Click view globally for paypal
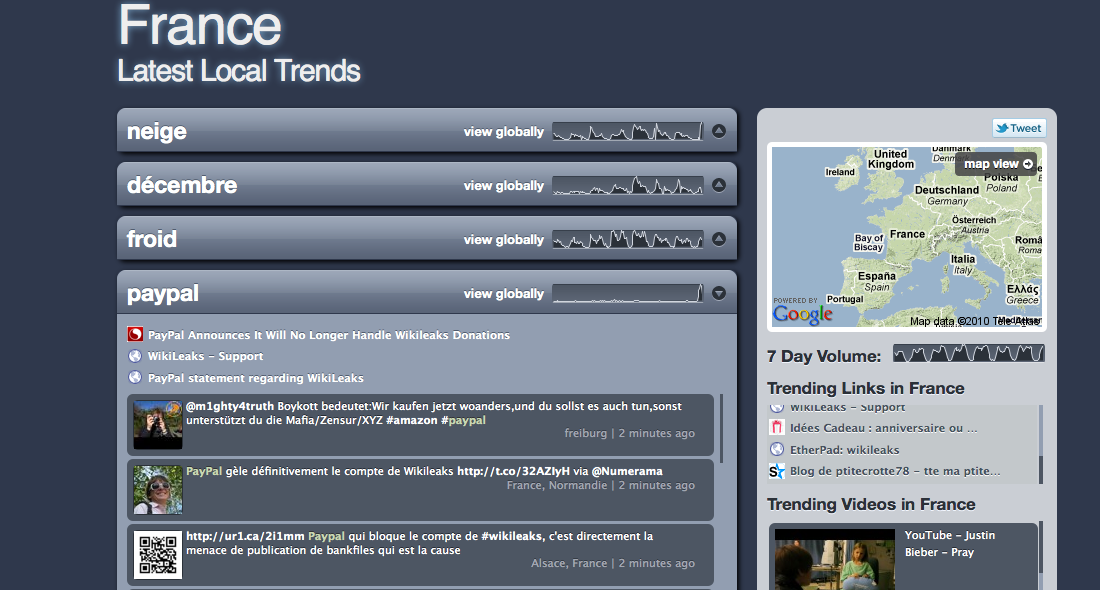This screenshot has height=590, width=1100. pyautogui.click(x=503, y=294)
